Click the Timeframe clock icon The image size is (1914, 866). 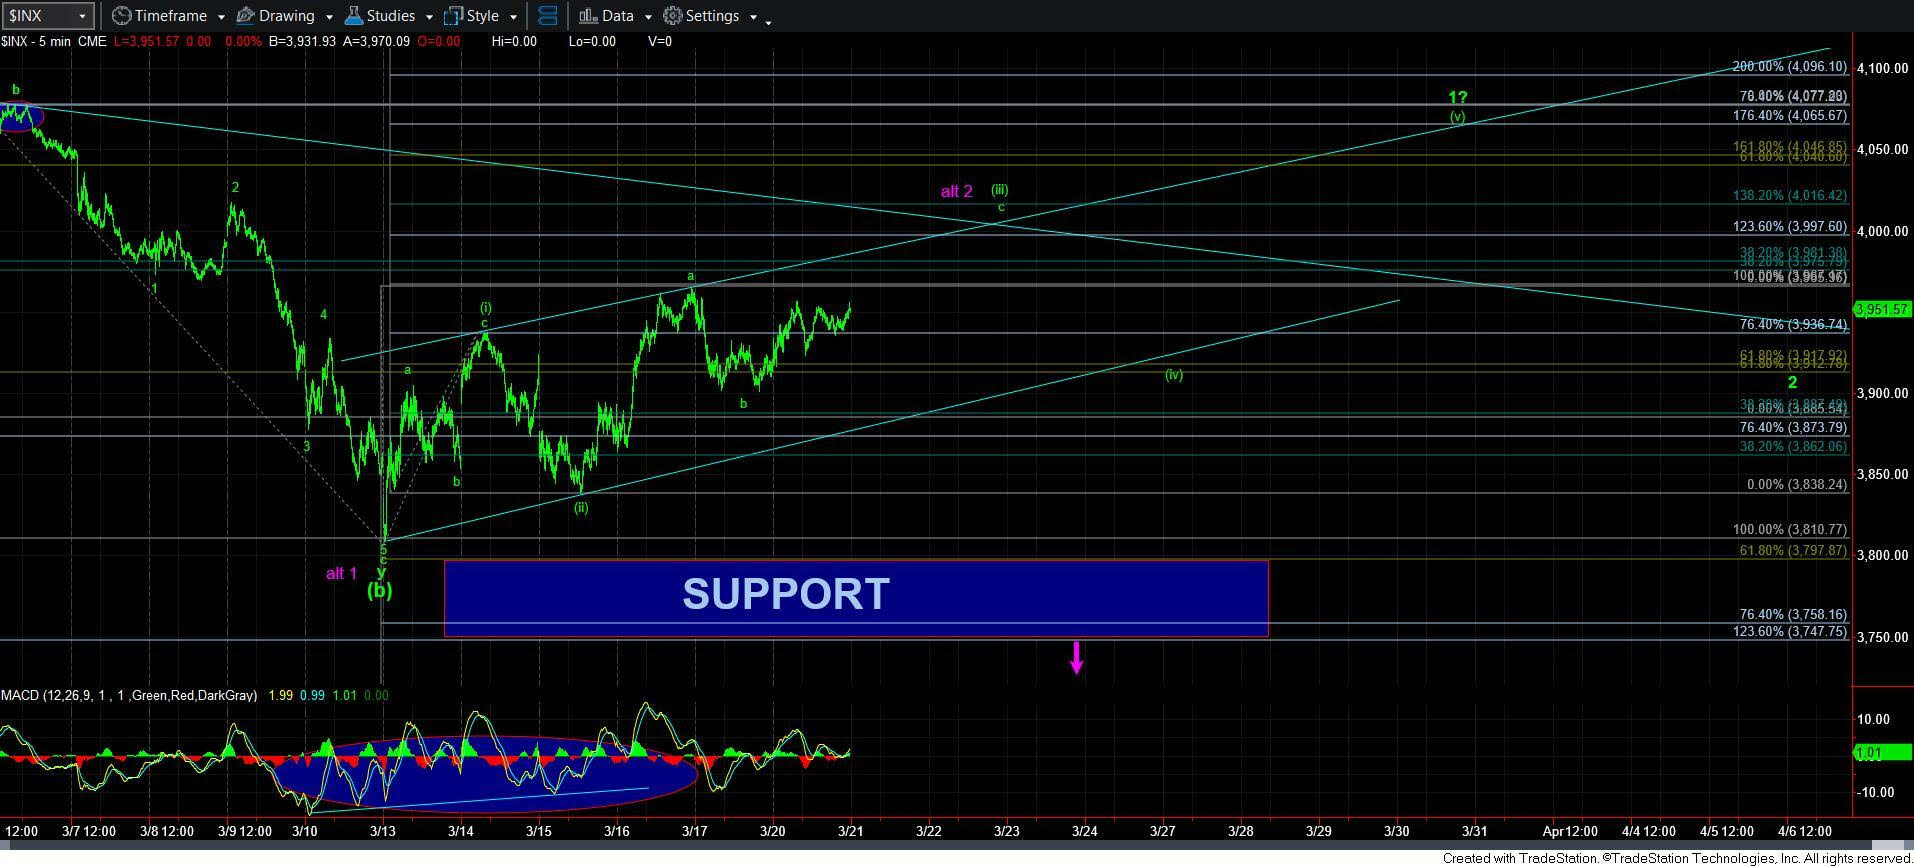[121, 16]
